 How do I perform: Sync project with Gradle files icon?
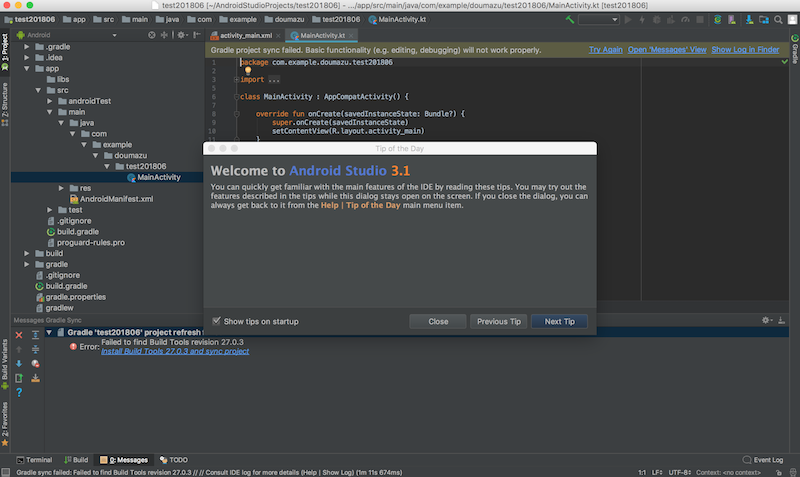[x=717, y=19]
